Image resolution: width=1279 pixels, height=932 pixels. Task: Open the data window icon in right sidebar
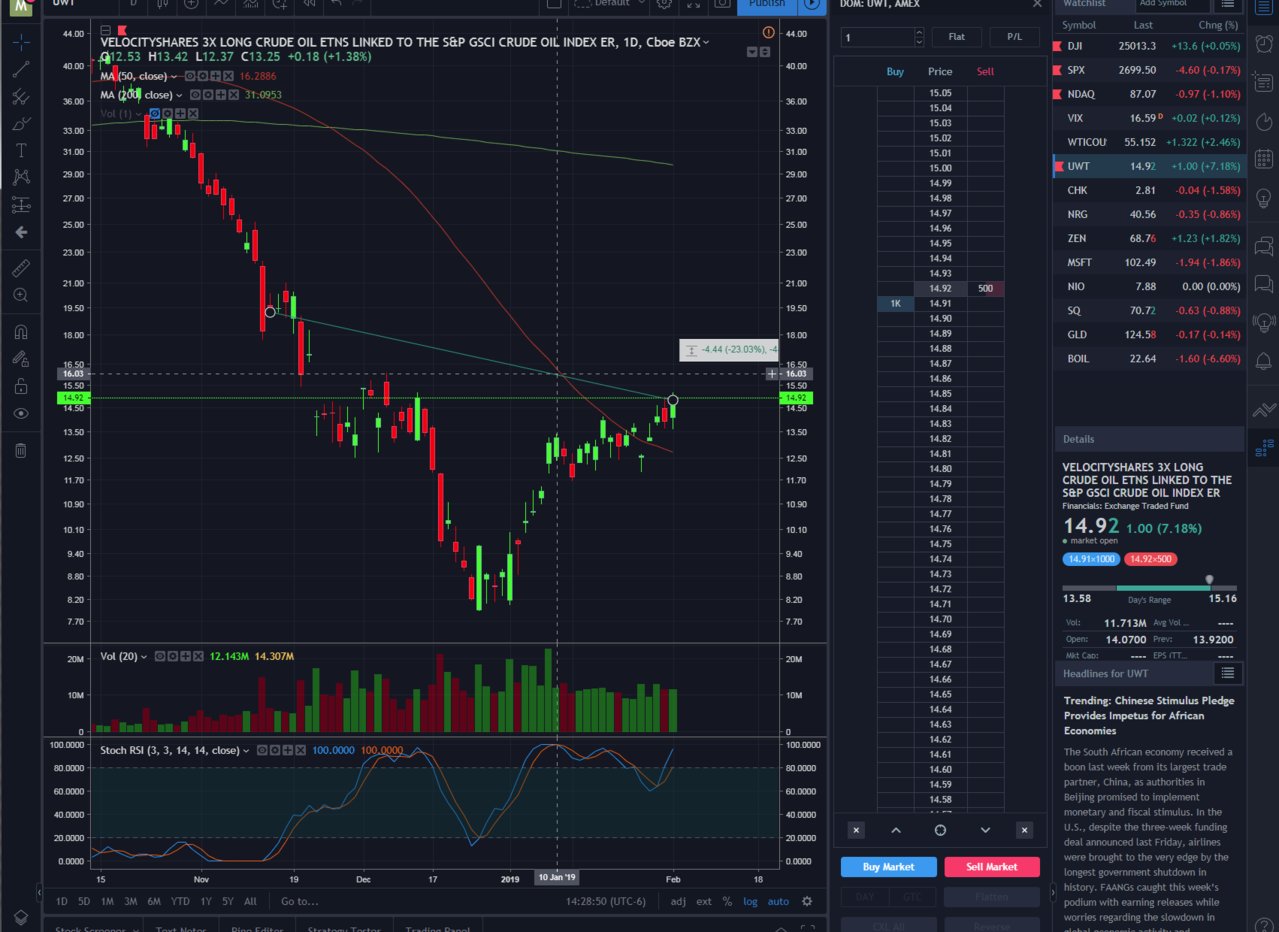point(1263,82)
